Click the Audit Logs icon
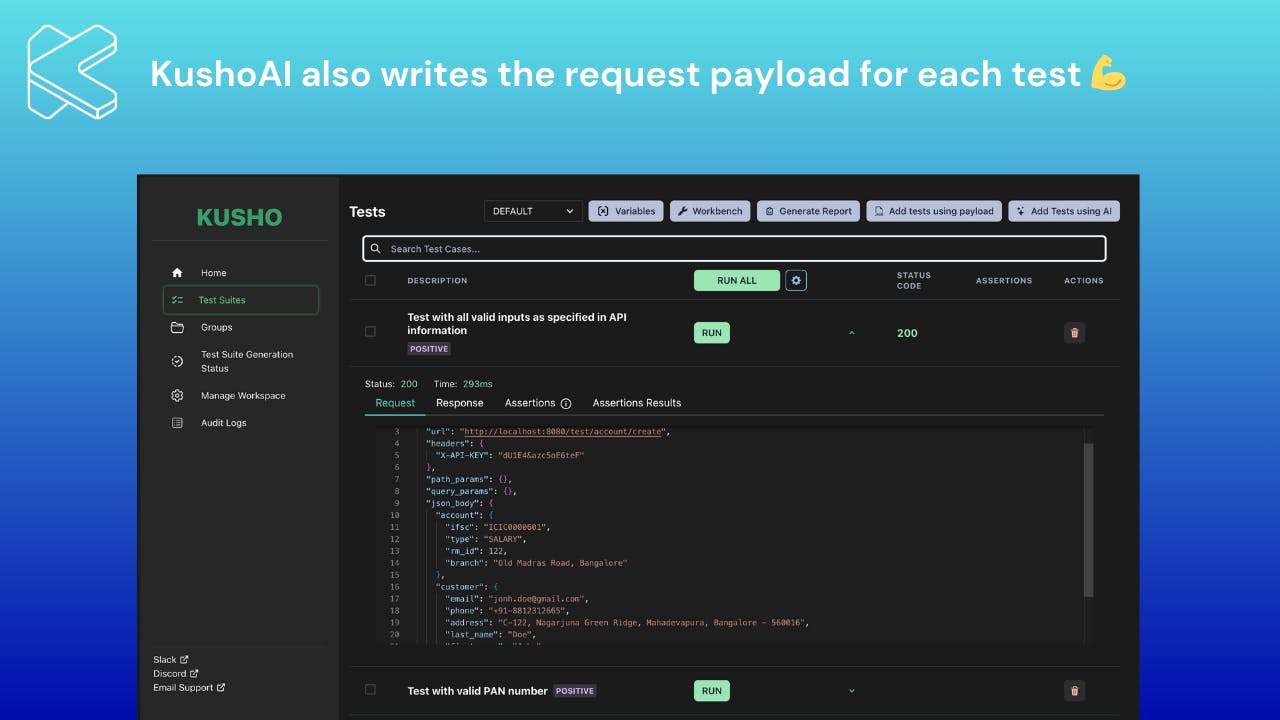This screenshot has width=1280, height=720. [177, 423]
